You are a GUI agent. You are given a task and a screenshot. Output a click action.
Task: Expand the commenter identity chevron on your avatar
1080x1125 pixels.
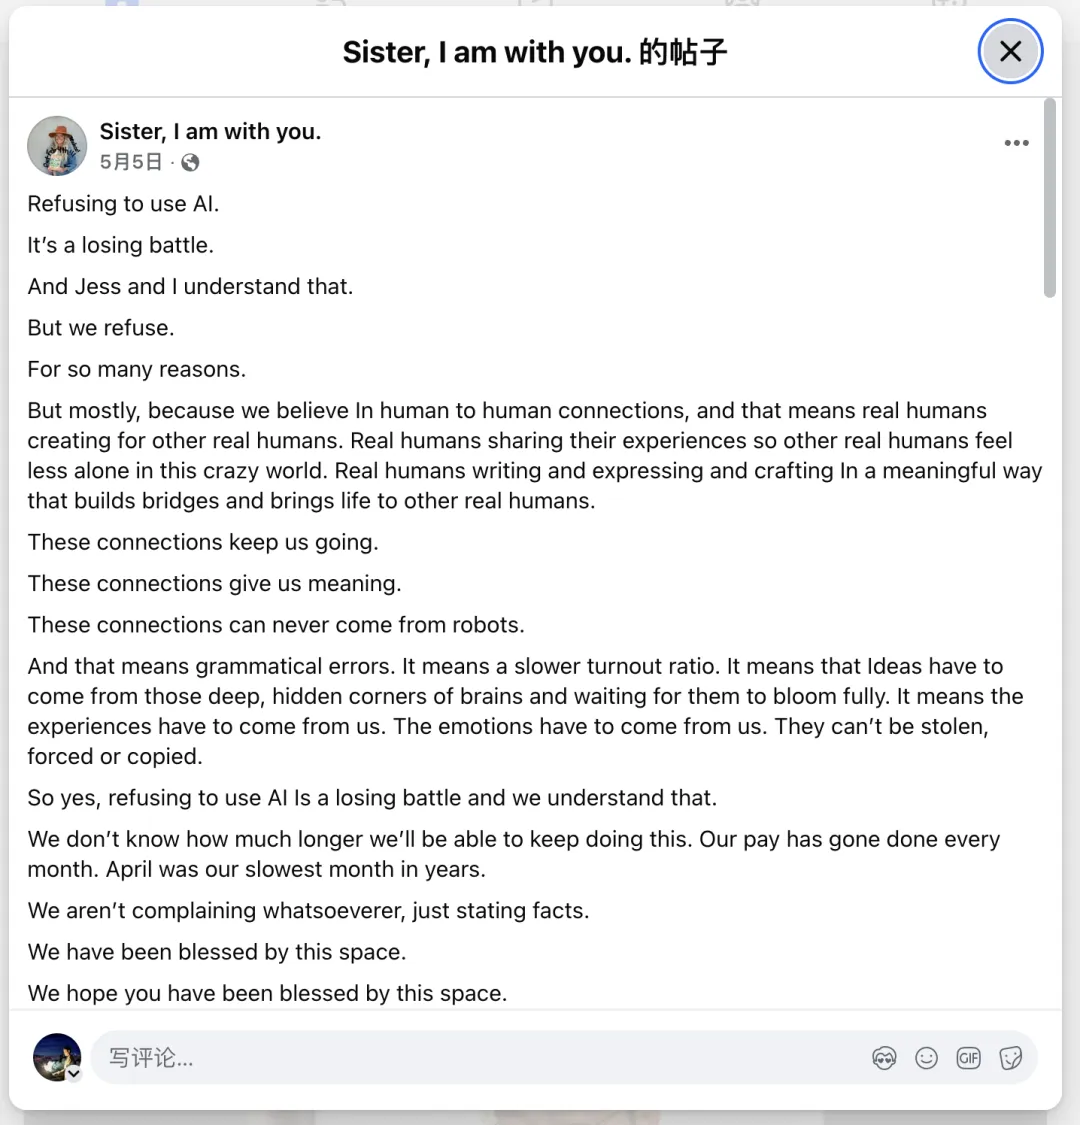[73, 1073]
